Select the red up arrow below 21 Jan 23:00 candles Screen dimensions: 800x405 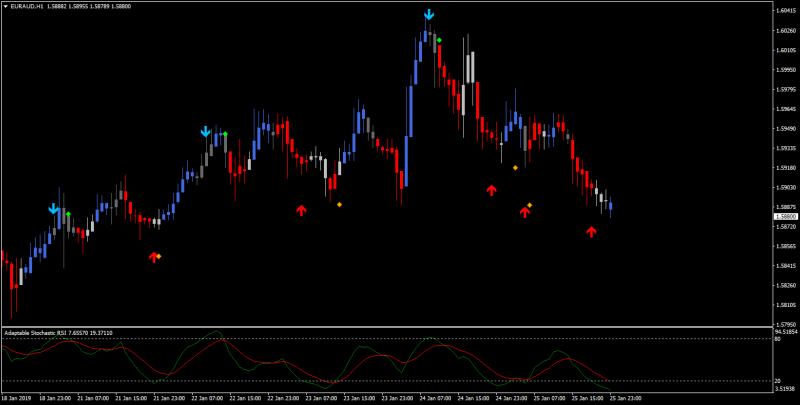(154, 257)
